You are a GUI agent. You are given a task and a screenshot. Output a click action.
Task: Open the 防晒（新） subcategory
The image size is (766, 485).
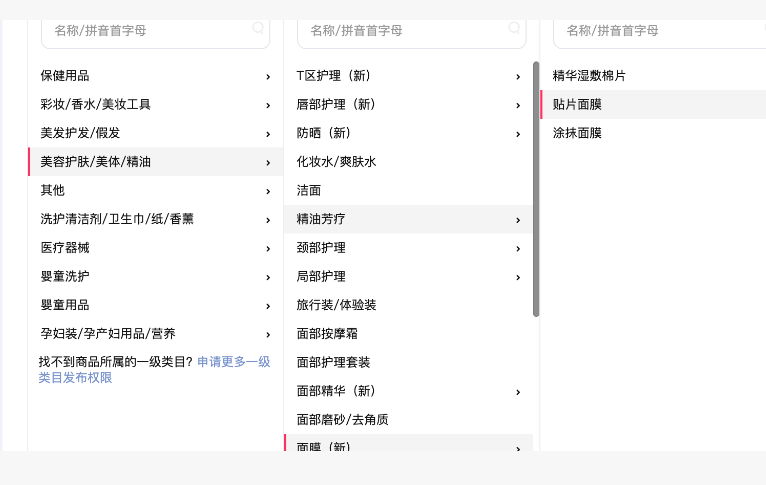[x=324, y=133]
